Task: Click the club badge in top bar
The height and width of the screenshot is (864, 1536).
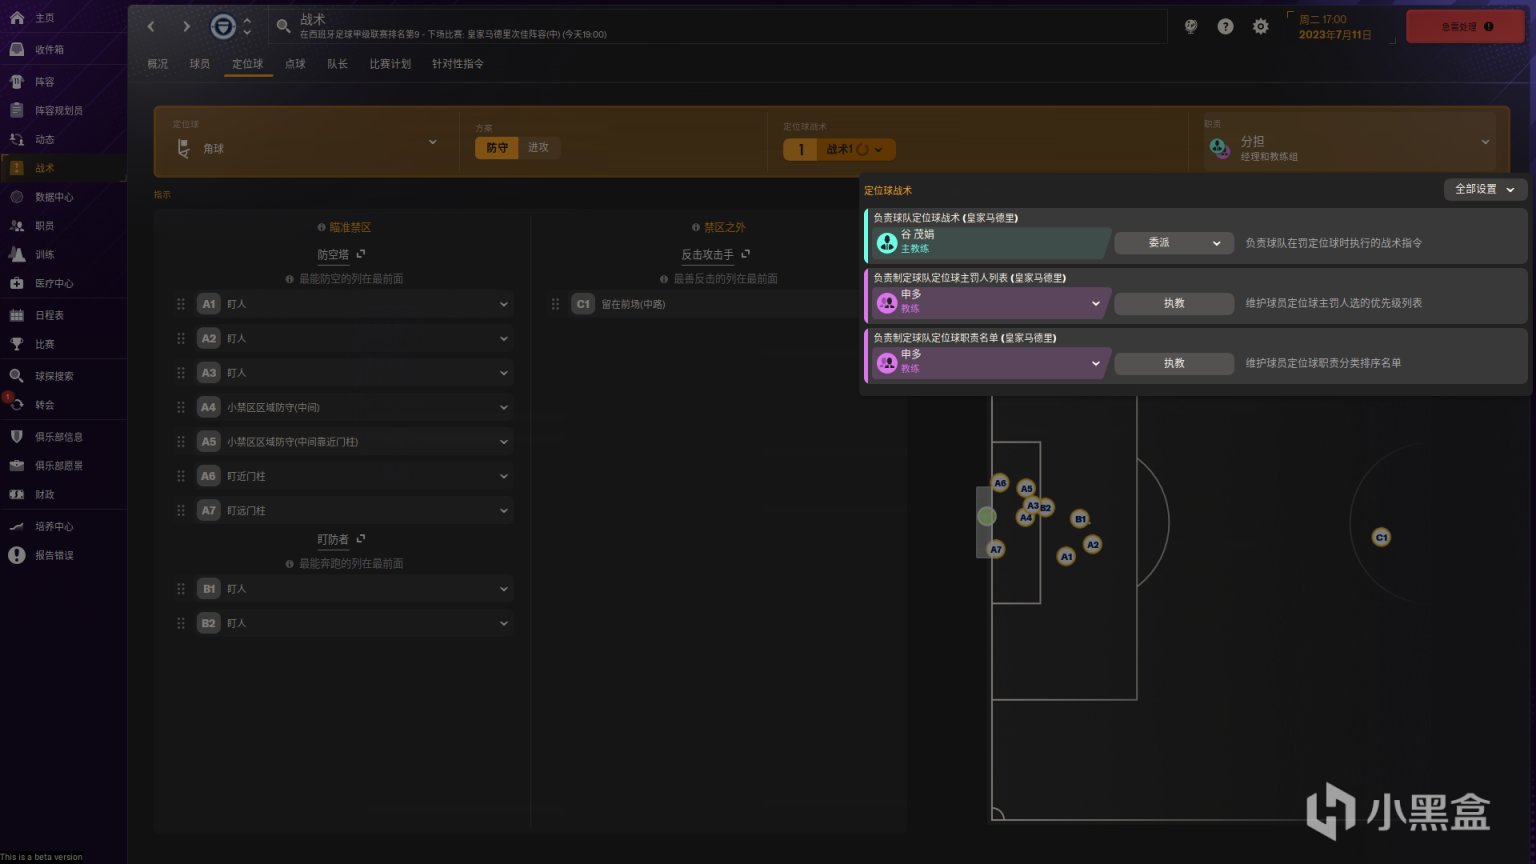Action: tap(223, 26)
